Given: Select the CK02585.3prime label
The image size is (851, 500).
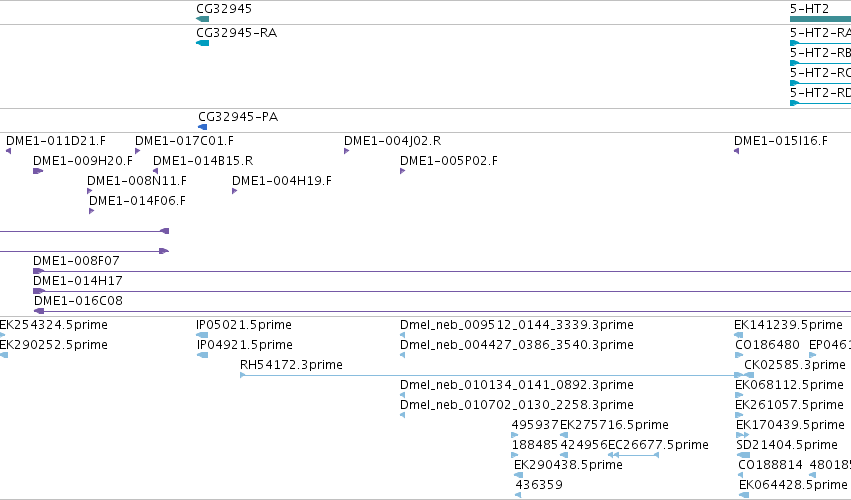Looking at the screenshot, I should coord(795,365).
